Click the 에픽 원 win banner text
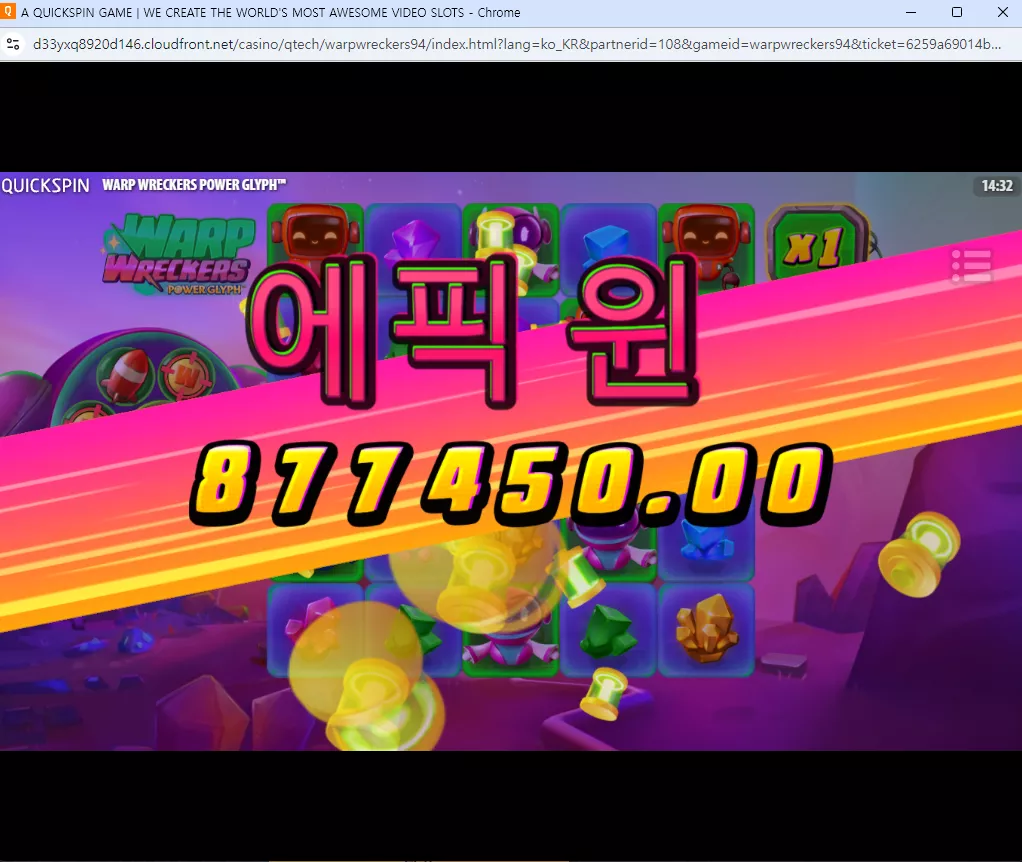The width and height of the screenshot is (1022, 862). pos(473,329)
